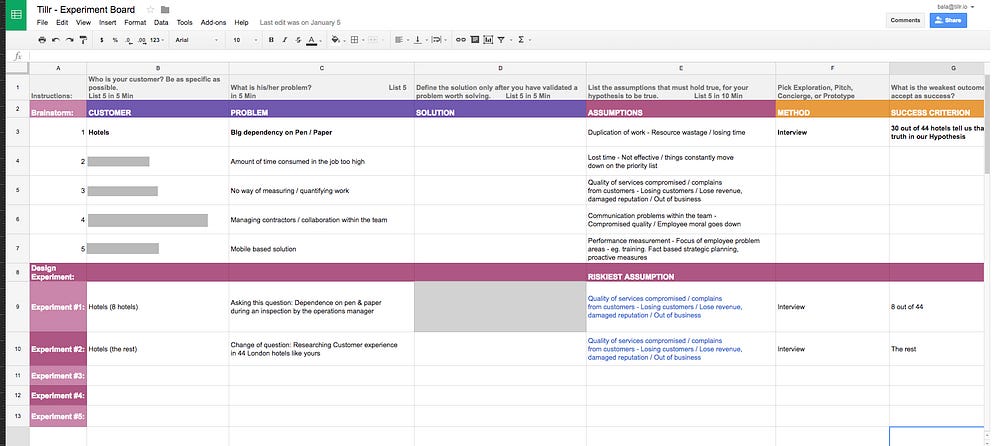1000x446 pixels.
Task: Open the account email dropdown
Action: pyautogui.click(x=955, y=6)
